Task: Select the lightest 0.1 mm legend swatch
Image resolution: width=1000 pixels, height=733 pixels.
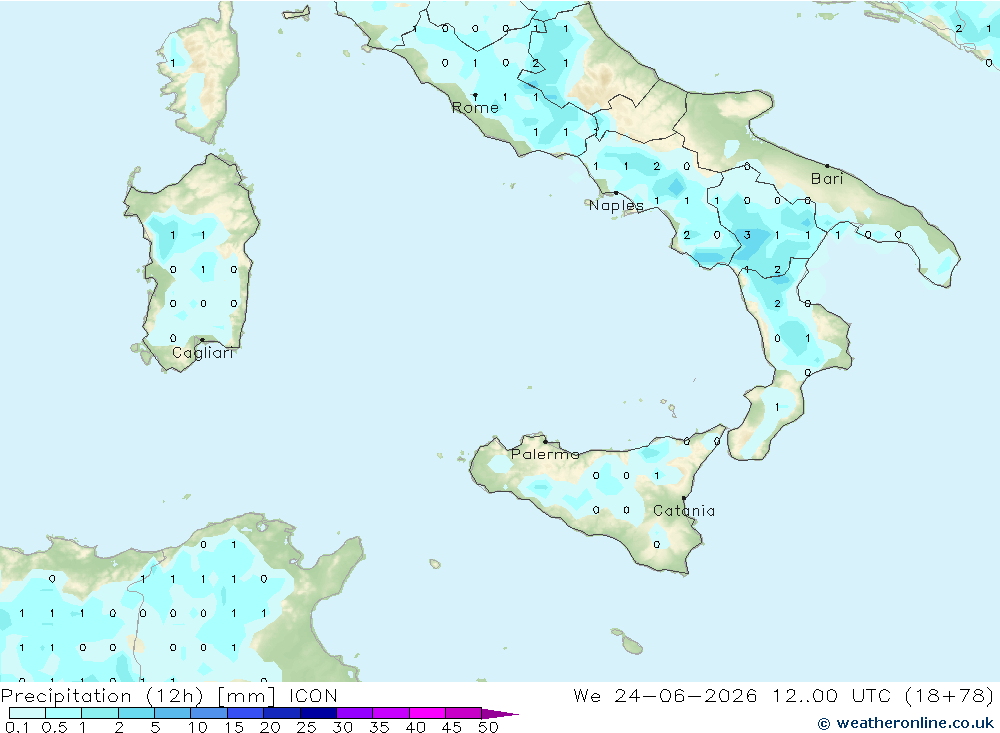Action: [x=27, y=713]
